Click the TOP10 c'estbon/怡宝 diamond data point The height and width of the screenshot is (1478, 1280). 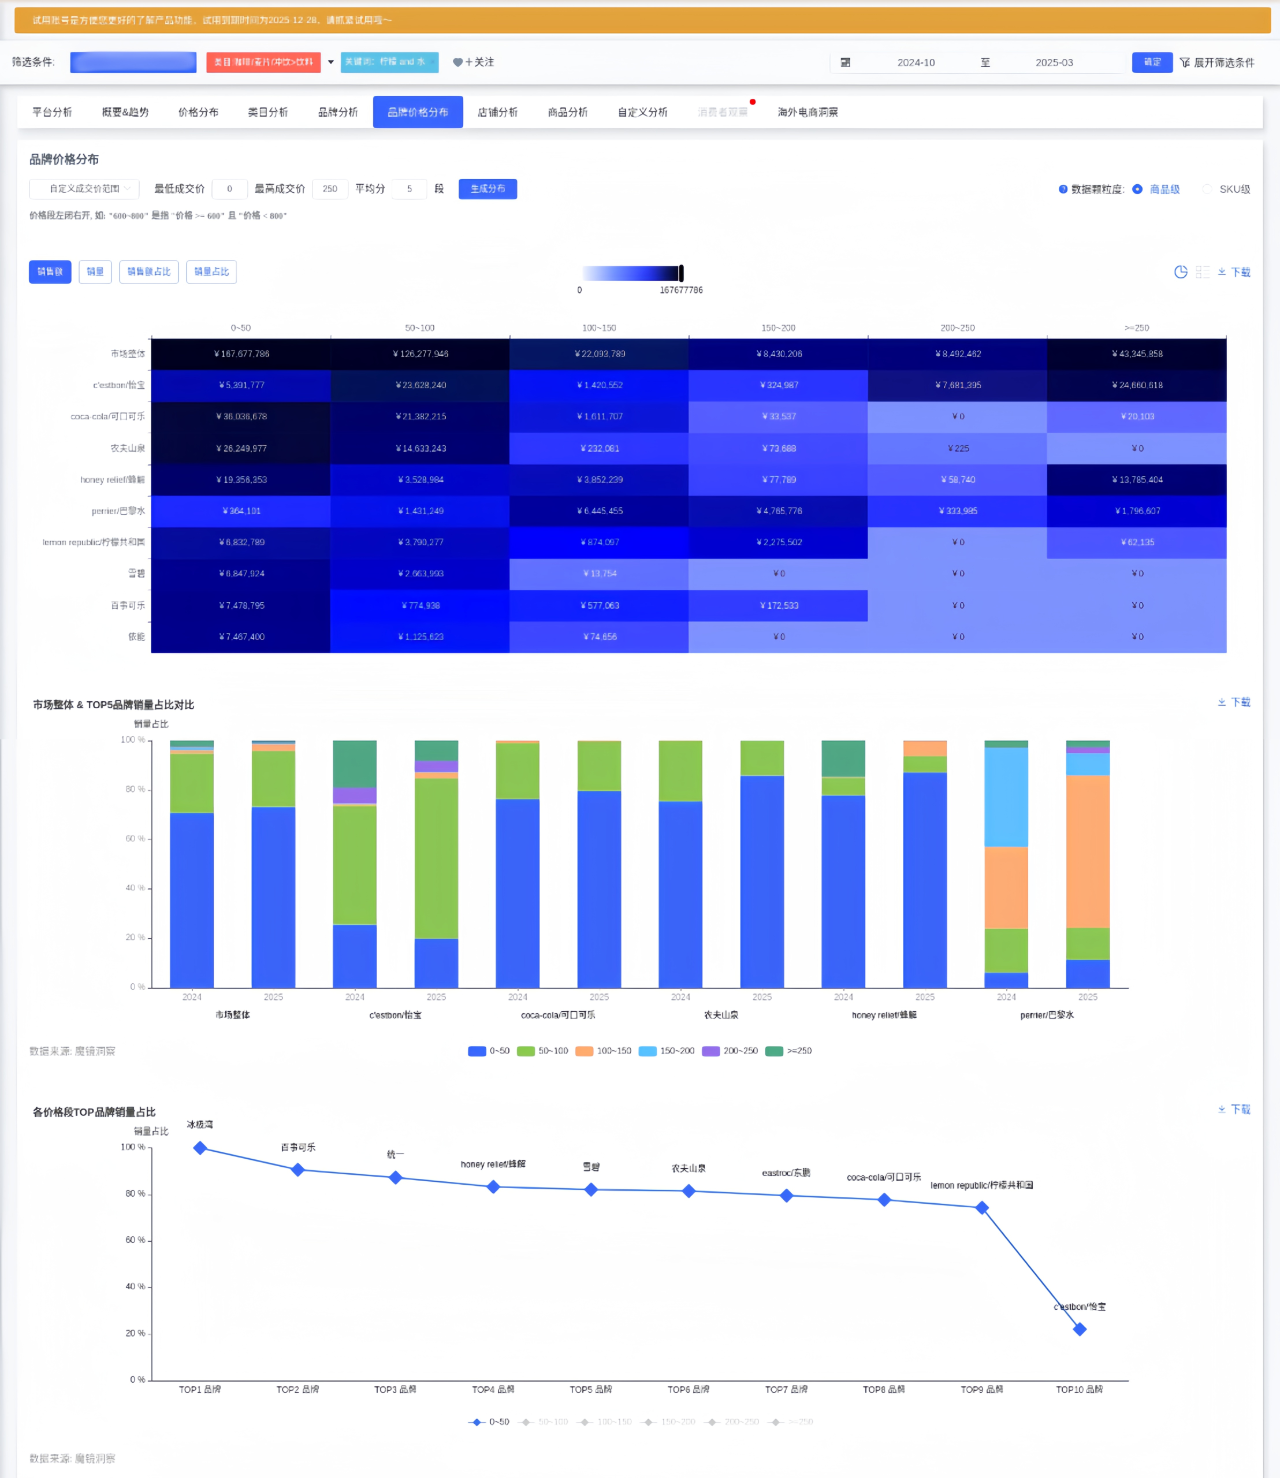(1079, 1329)
